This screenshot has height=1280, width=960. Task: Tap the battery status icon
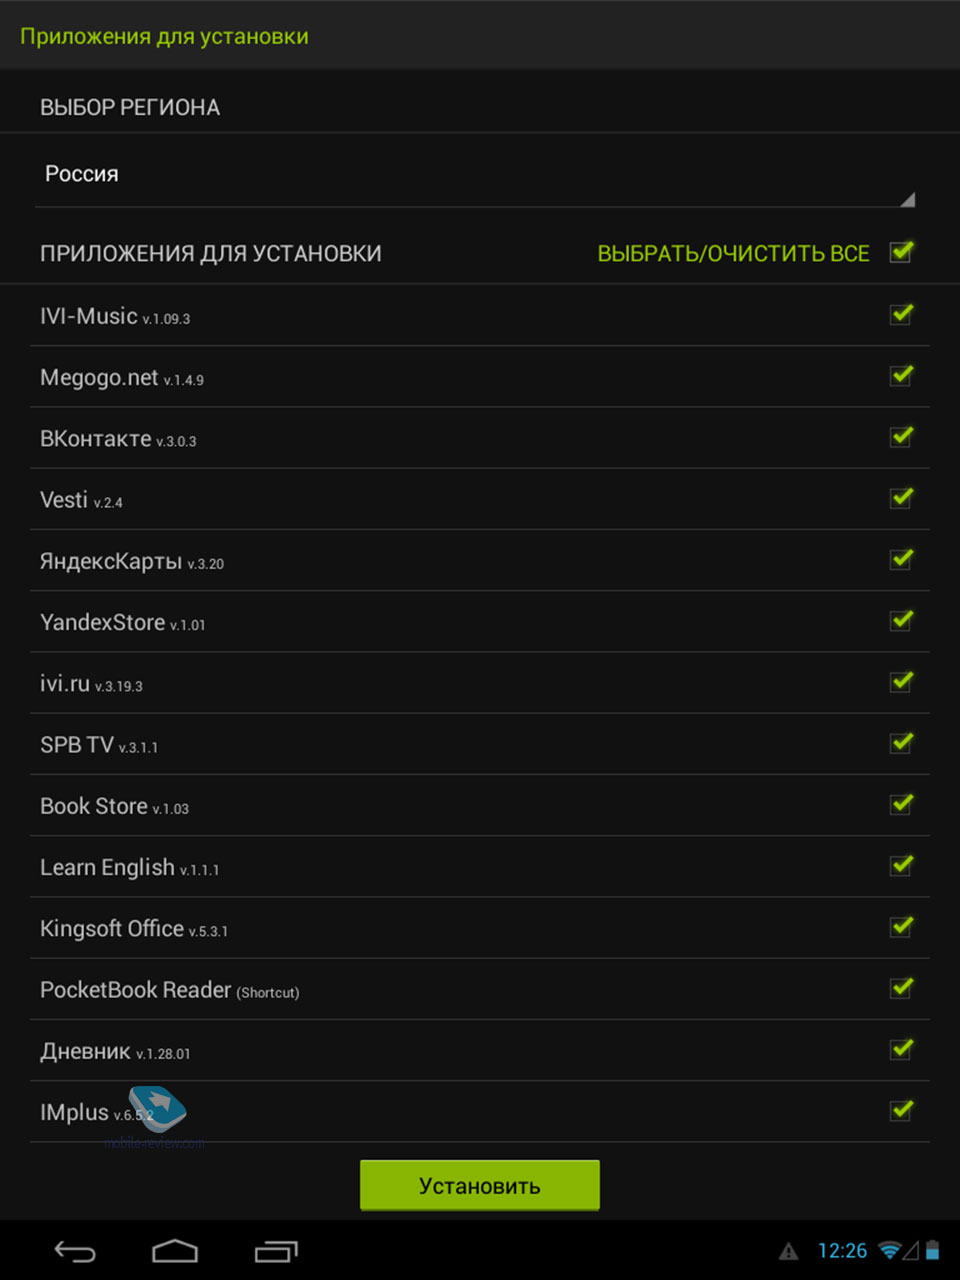click(x=933, y=1250)
